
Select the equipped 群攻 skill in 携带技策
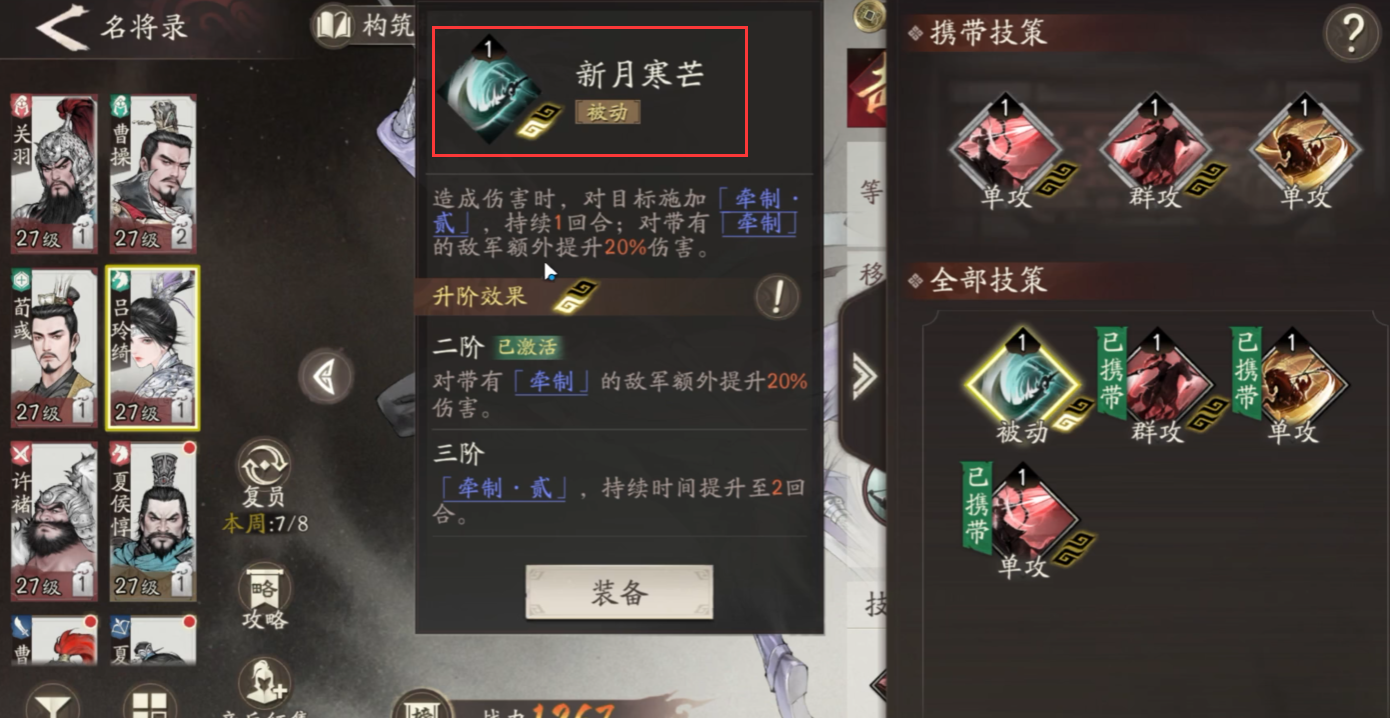(x=1155, y=150)
